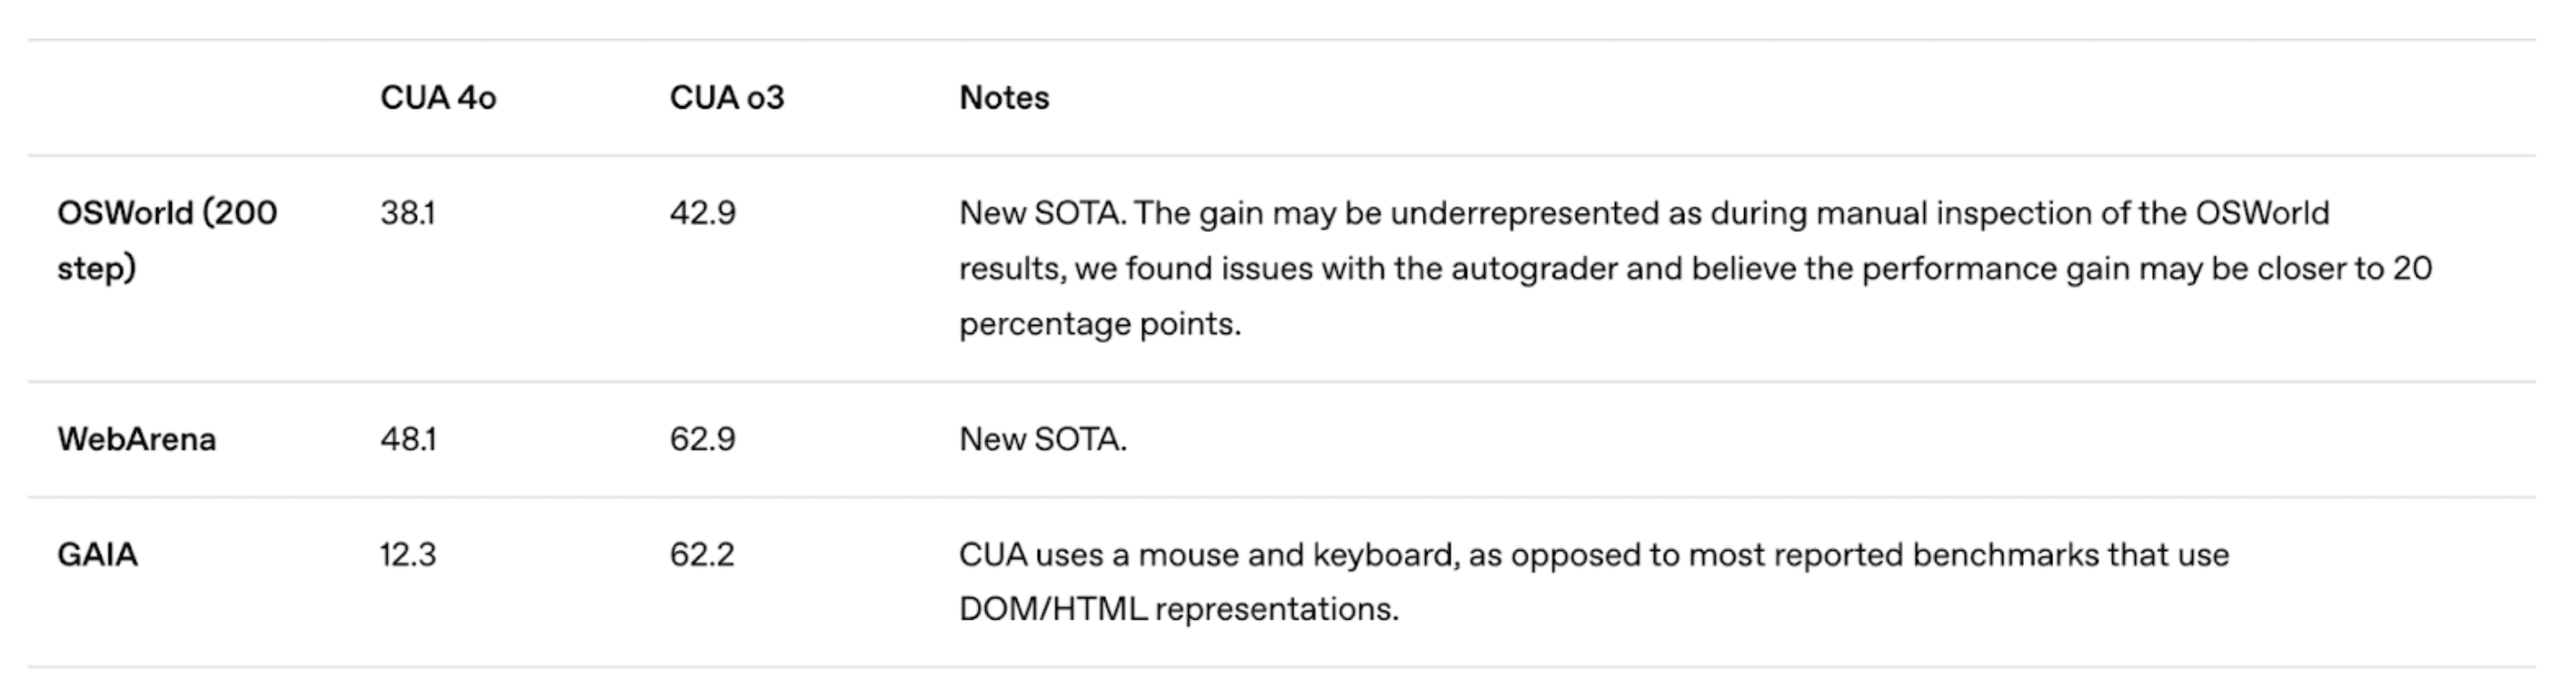Click the CUA 4o column header

(x=438, y=98)
